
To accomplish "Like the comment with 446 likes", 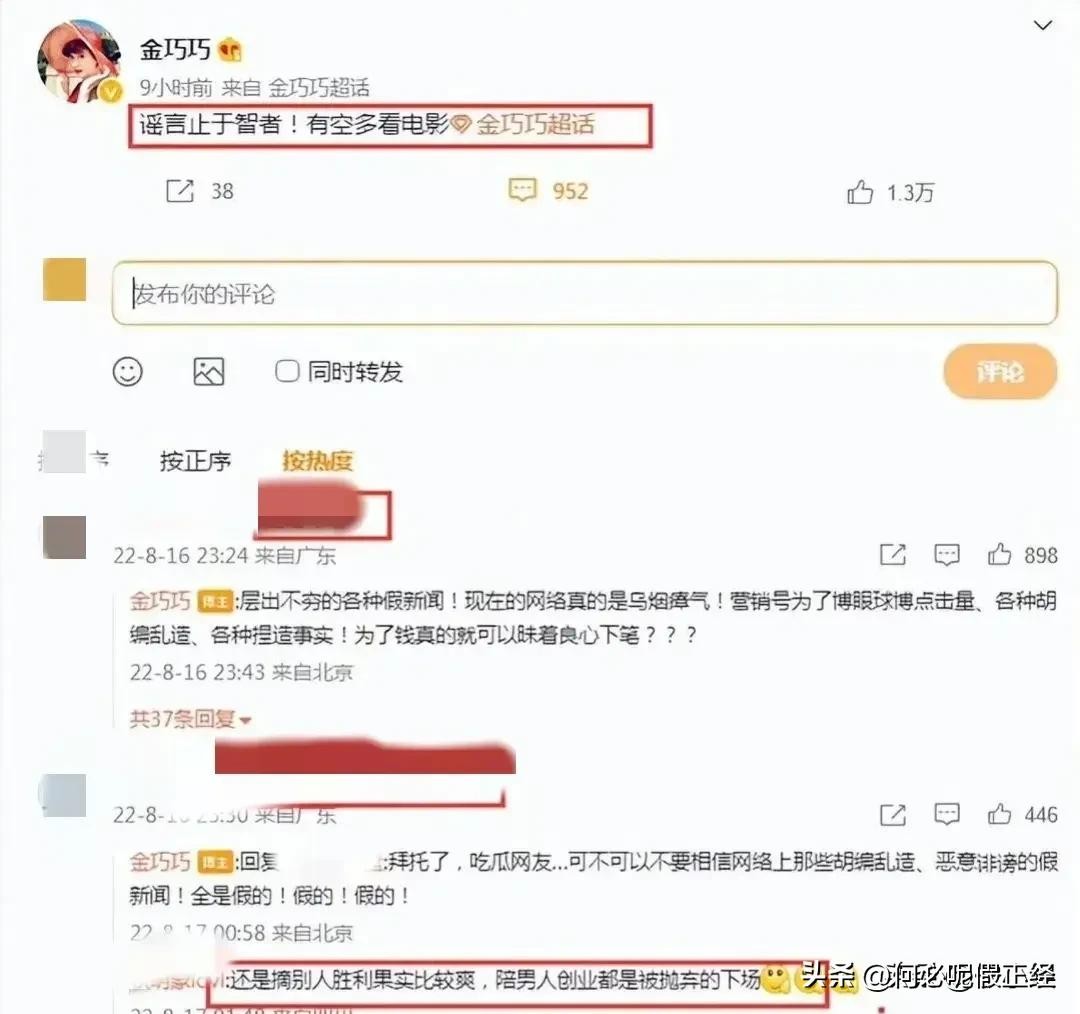I will (999, 814).
